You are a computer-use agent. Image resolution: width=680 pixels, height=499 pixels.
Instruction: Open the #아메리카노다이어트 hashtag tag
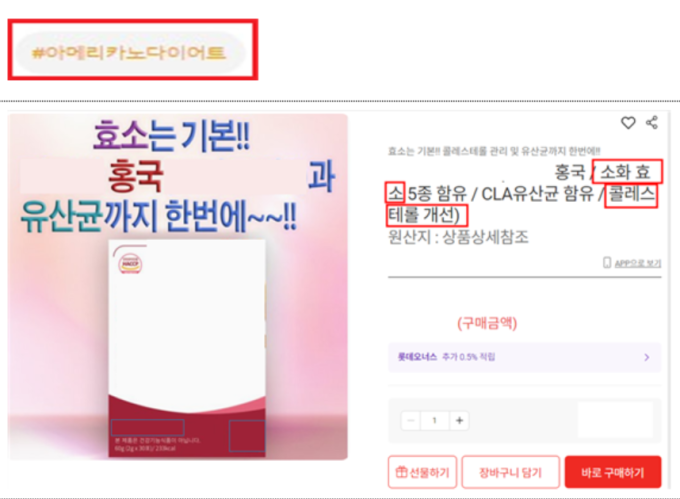pyautogui.click(x=129, y=53)
